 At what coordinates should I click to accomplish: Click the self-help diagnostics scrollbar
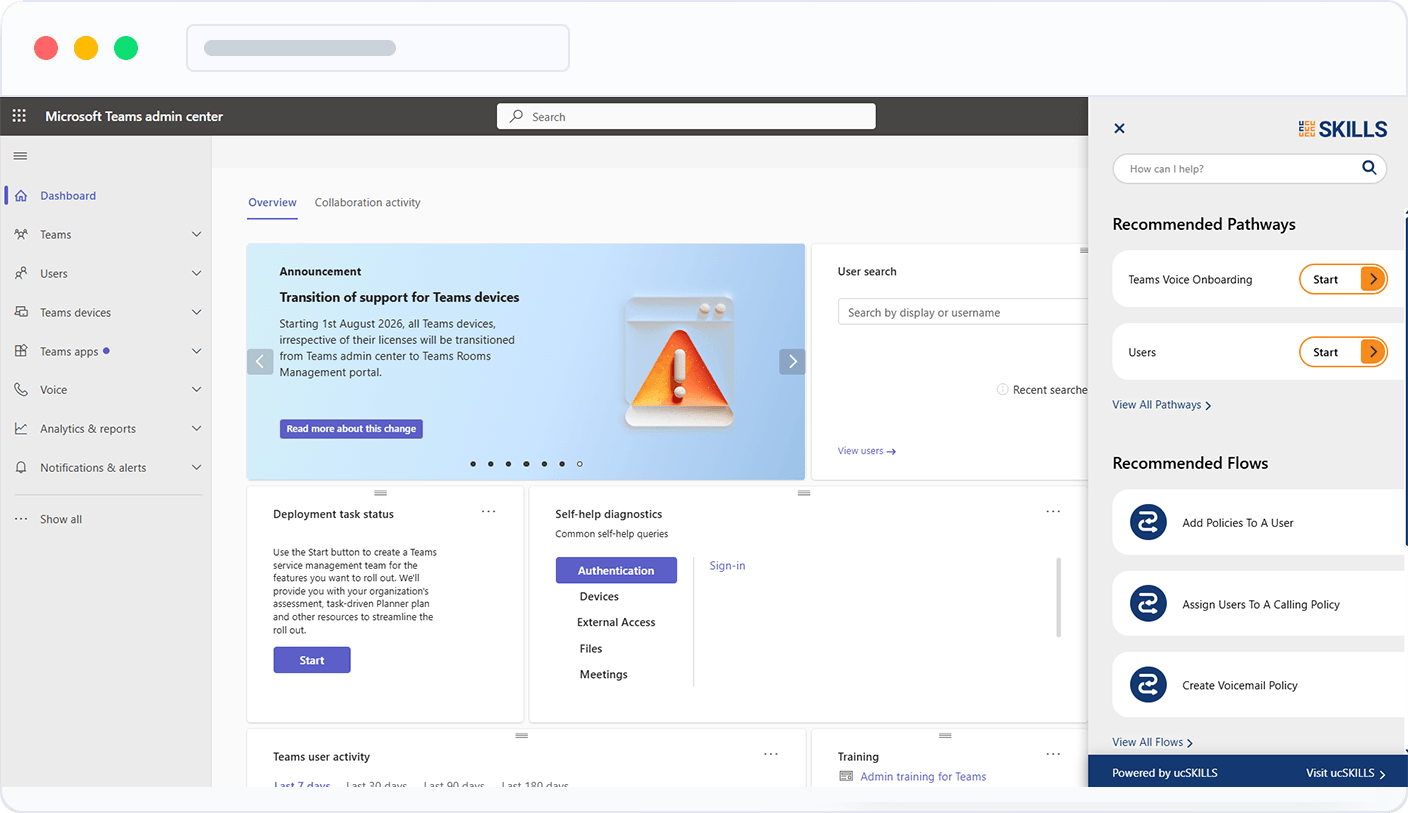tap(1058, 597)
